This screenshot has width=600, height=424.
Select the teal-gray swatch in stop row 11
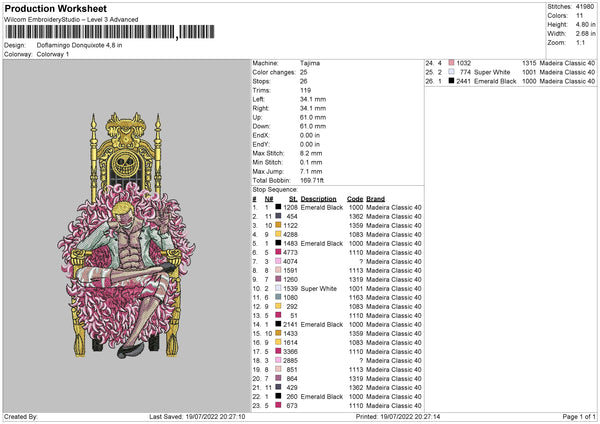click(x=278, y=297)
